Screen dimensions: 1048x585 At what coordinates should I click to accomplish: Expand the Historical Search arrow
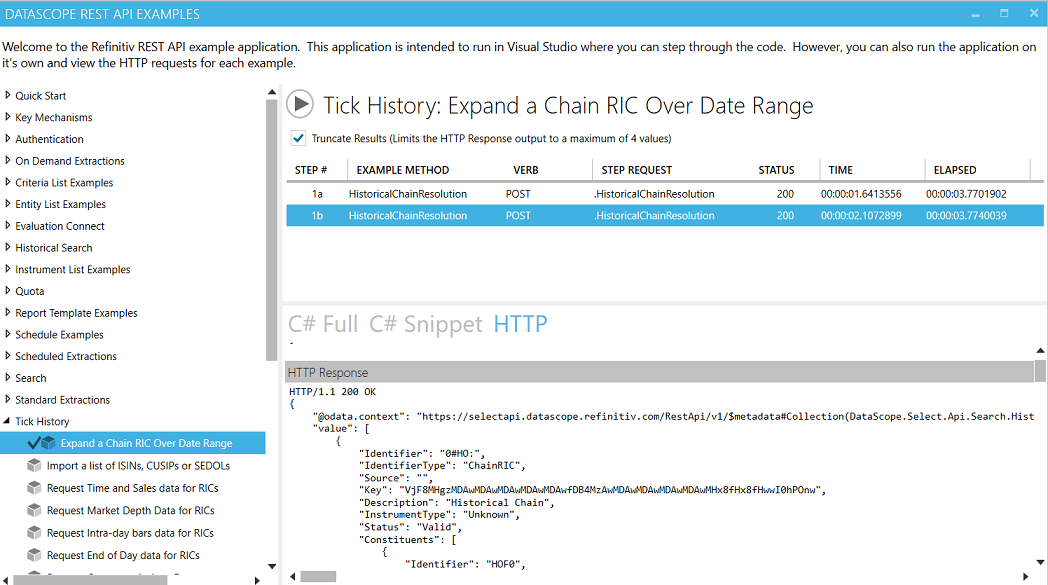pos(7,247)
